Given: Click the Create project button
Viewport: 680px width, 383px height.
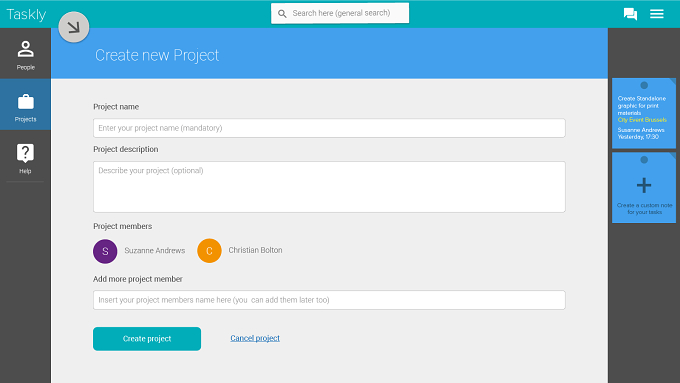Looking at the screenshot, I should coord(147,339).
